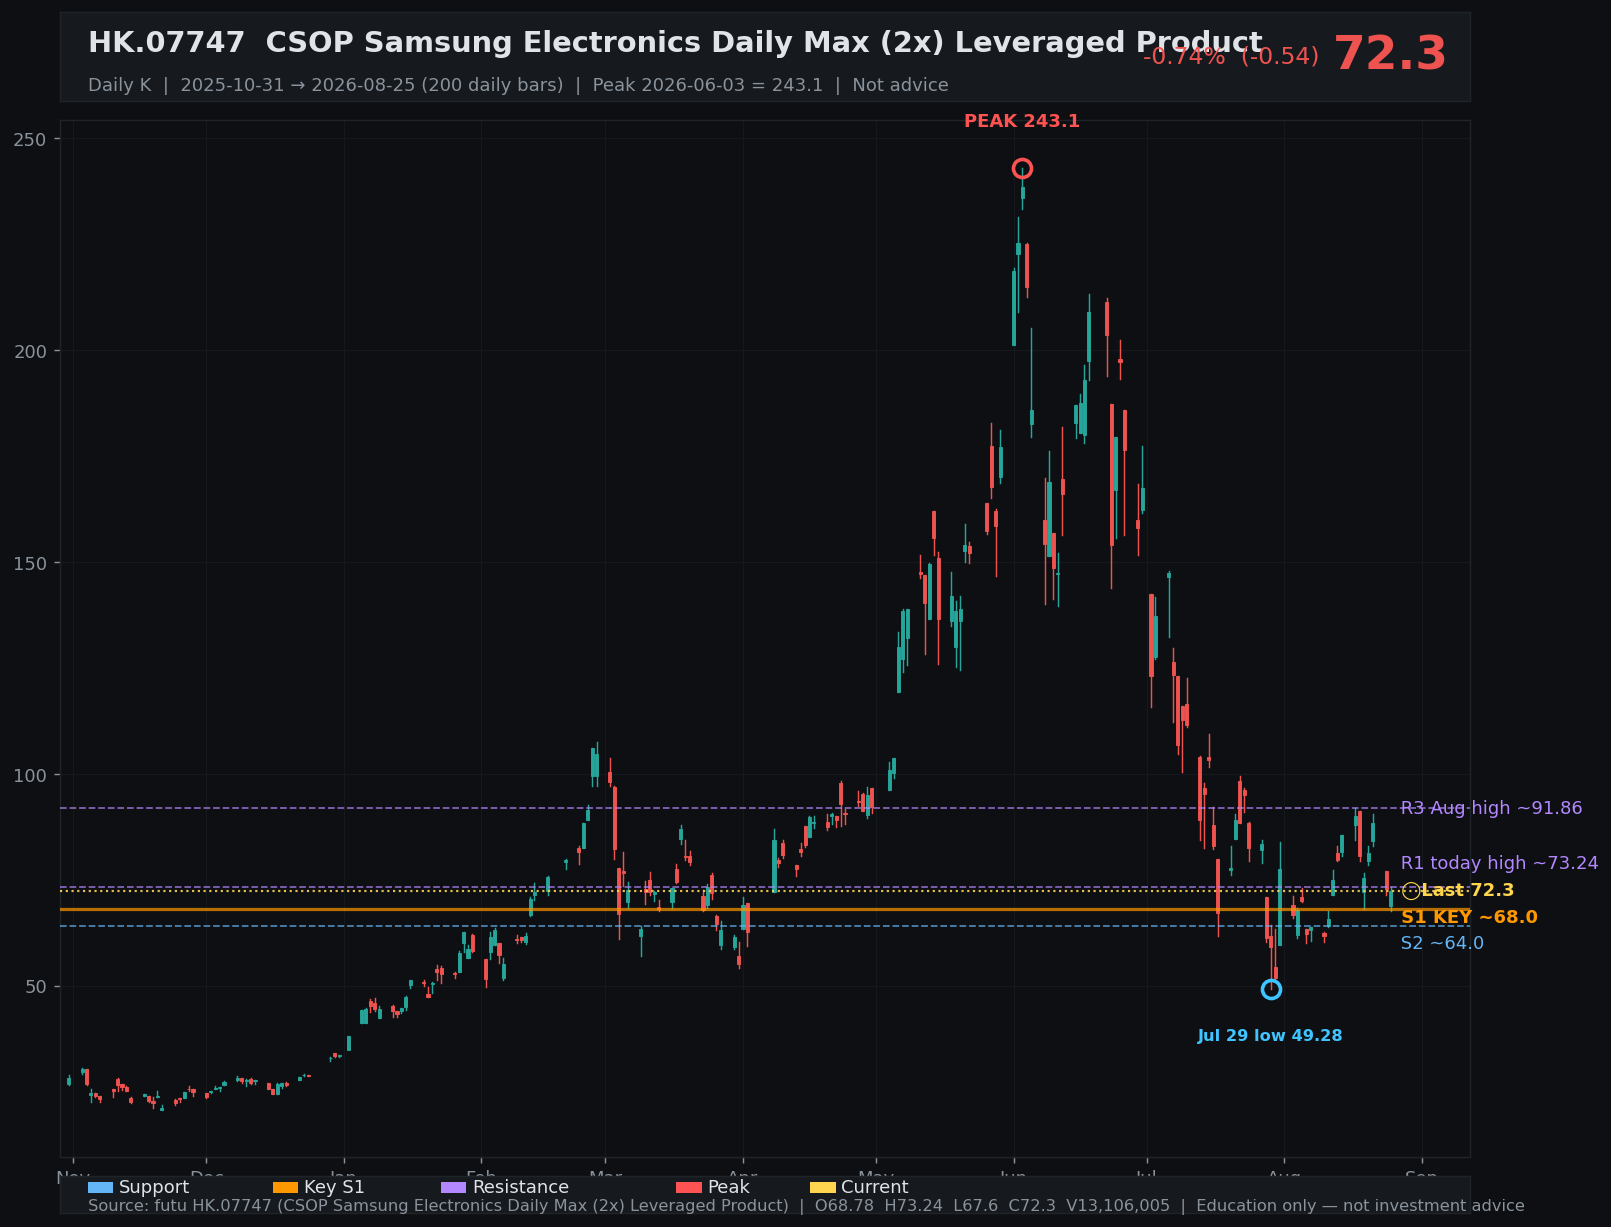This screenshot has width=1611, height=1227.
Task: Click the -0.74% (-0.54) change text
Action: [x=1231, y=56]
